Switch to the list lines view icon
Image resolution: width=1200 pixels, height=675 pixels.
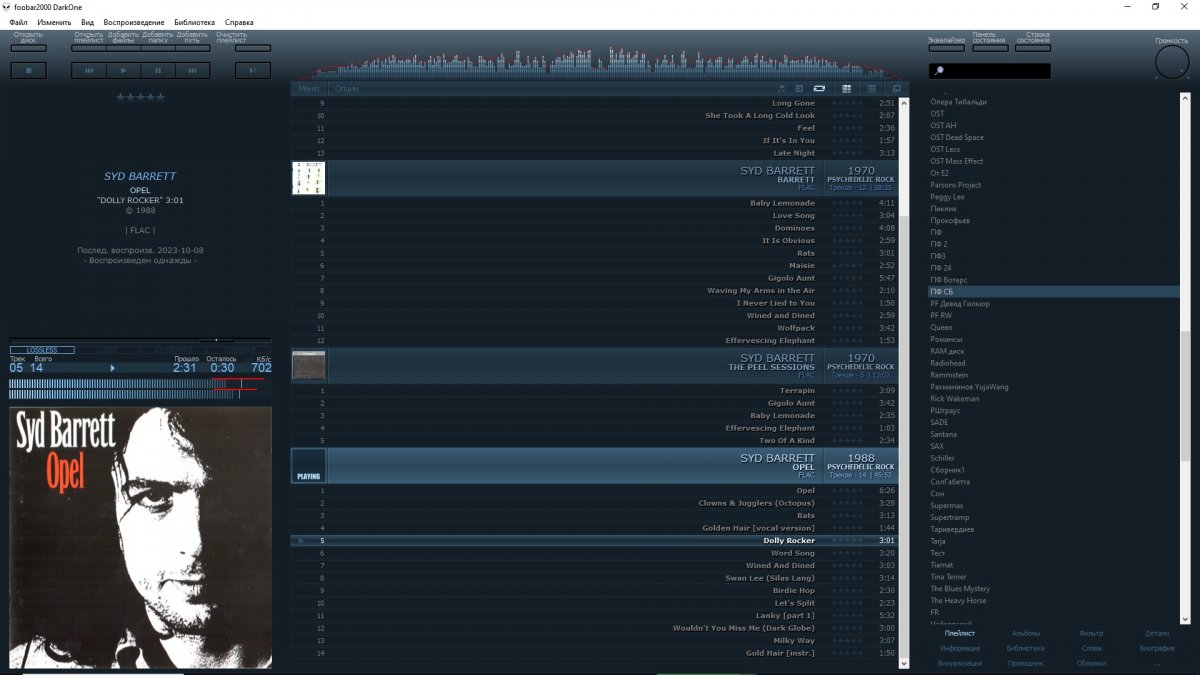[x=871, y=88]
